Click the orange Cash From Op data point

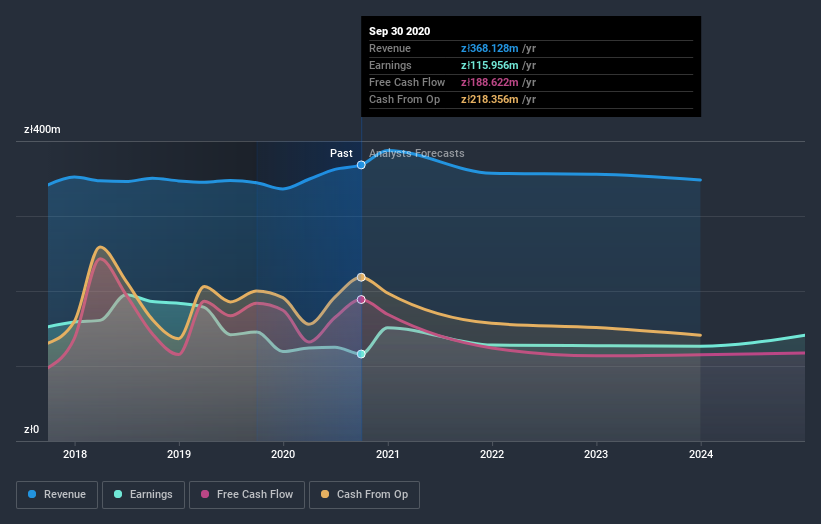[x=361, y=277]
